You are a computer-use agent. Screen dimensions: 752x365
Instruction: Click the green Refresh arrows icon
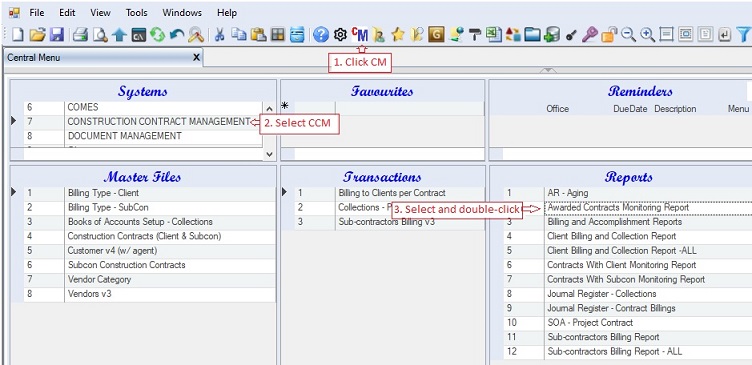[157, 35]
